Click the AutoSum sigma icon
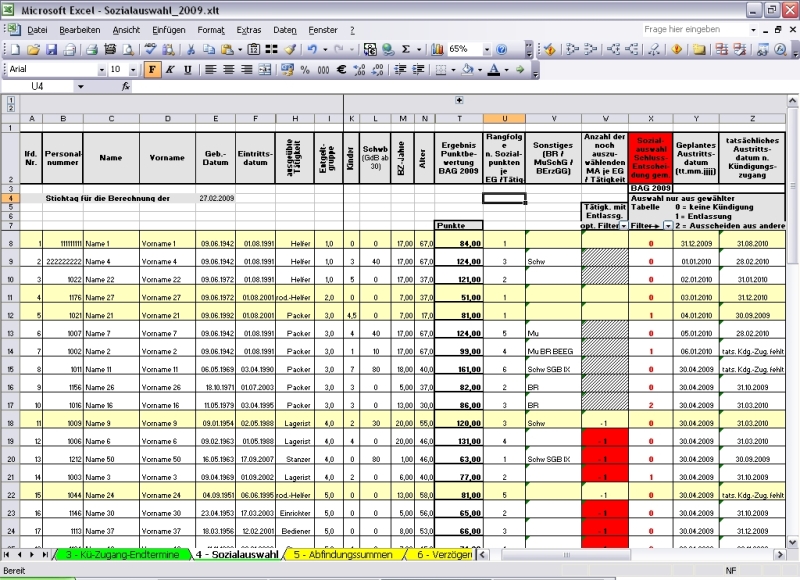The width and height of the screenshot is (800, 580). (x=406, y=49)
